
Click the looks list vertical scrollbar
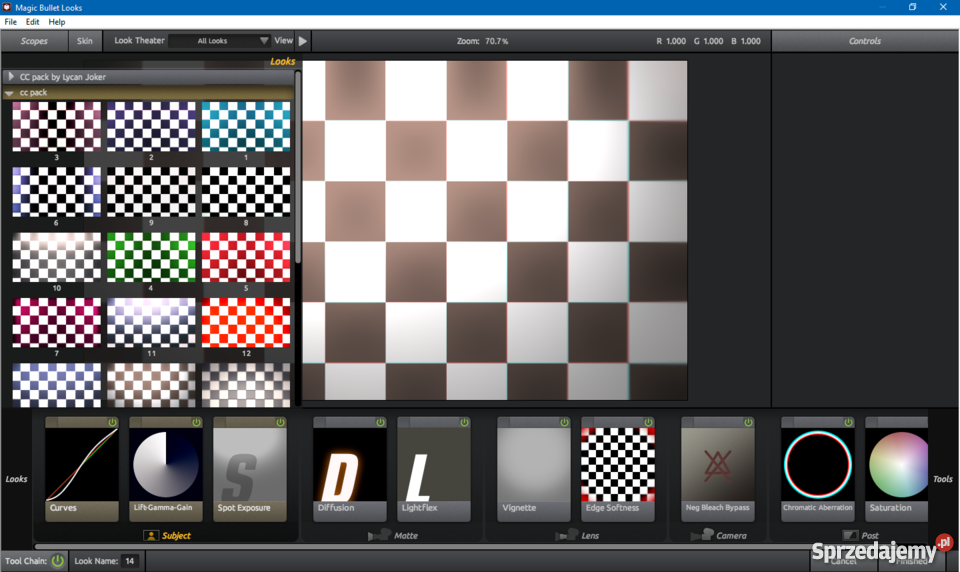coord(298,180)
